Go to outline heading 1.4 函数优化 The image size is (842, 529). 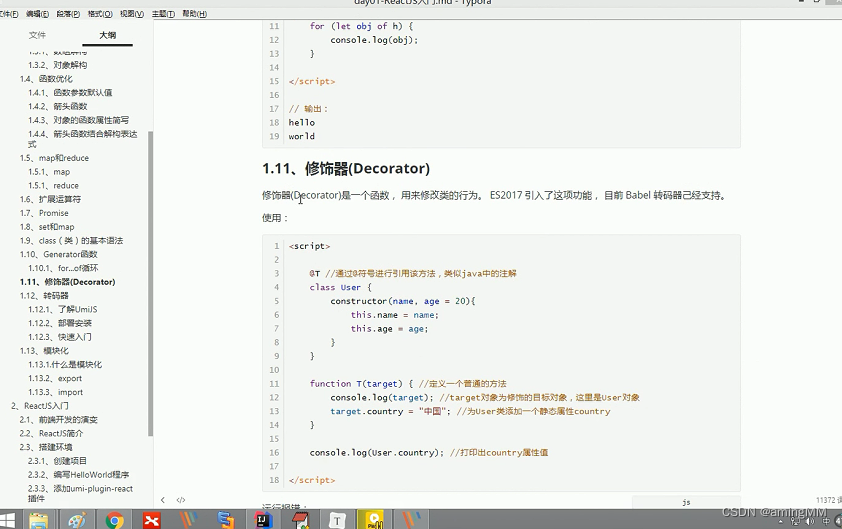46,79
